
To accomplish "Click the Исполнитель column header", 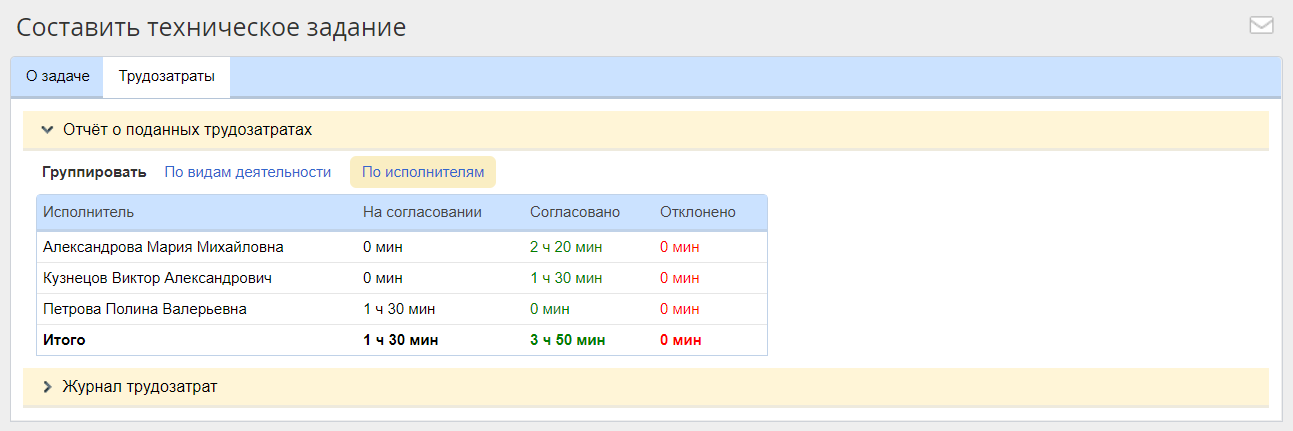I will [88, 212].
